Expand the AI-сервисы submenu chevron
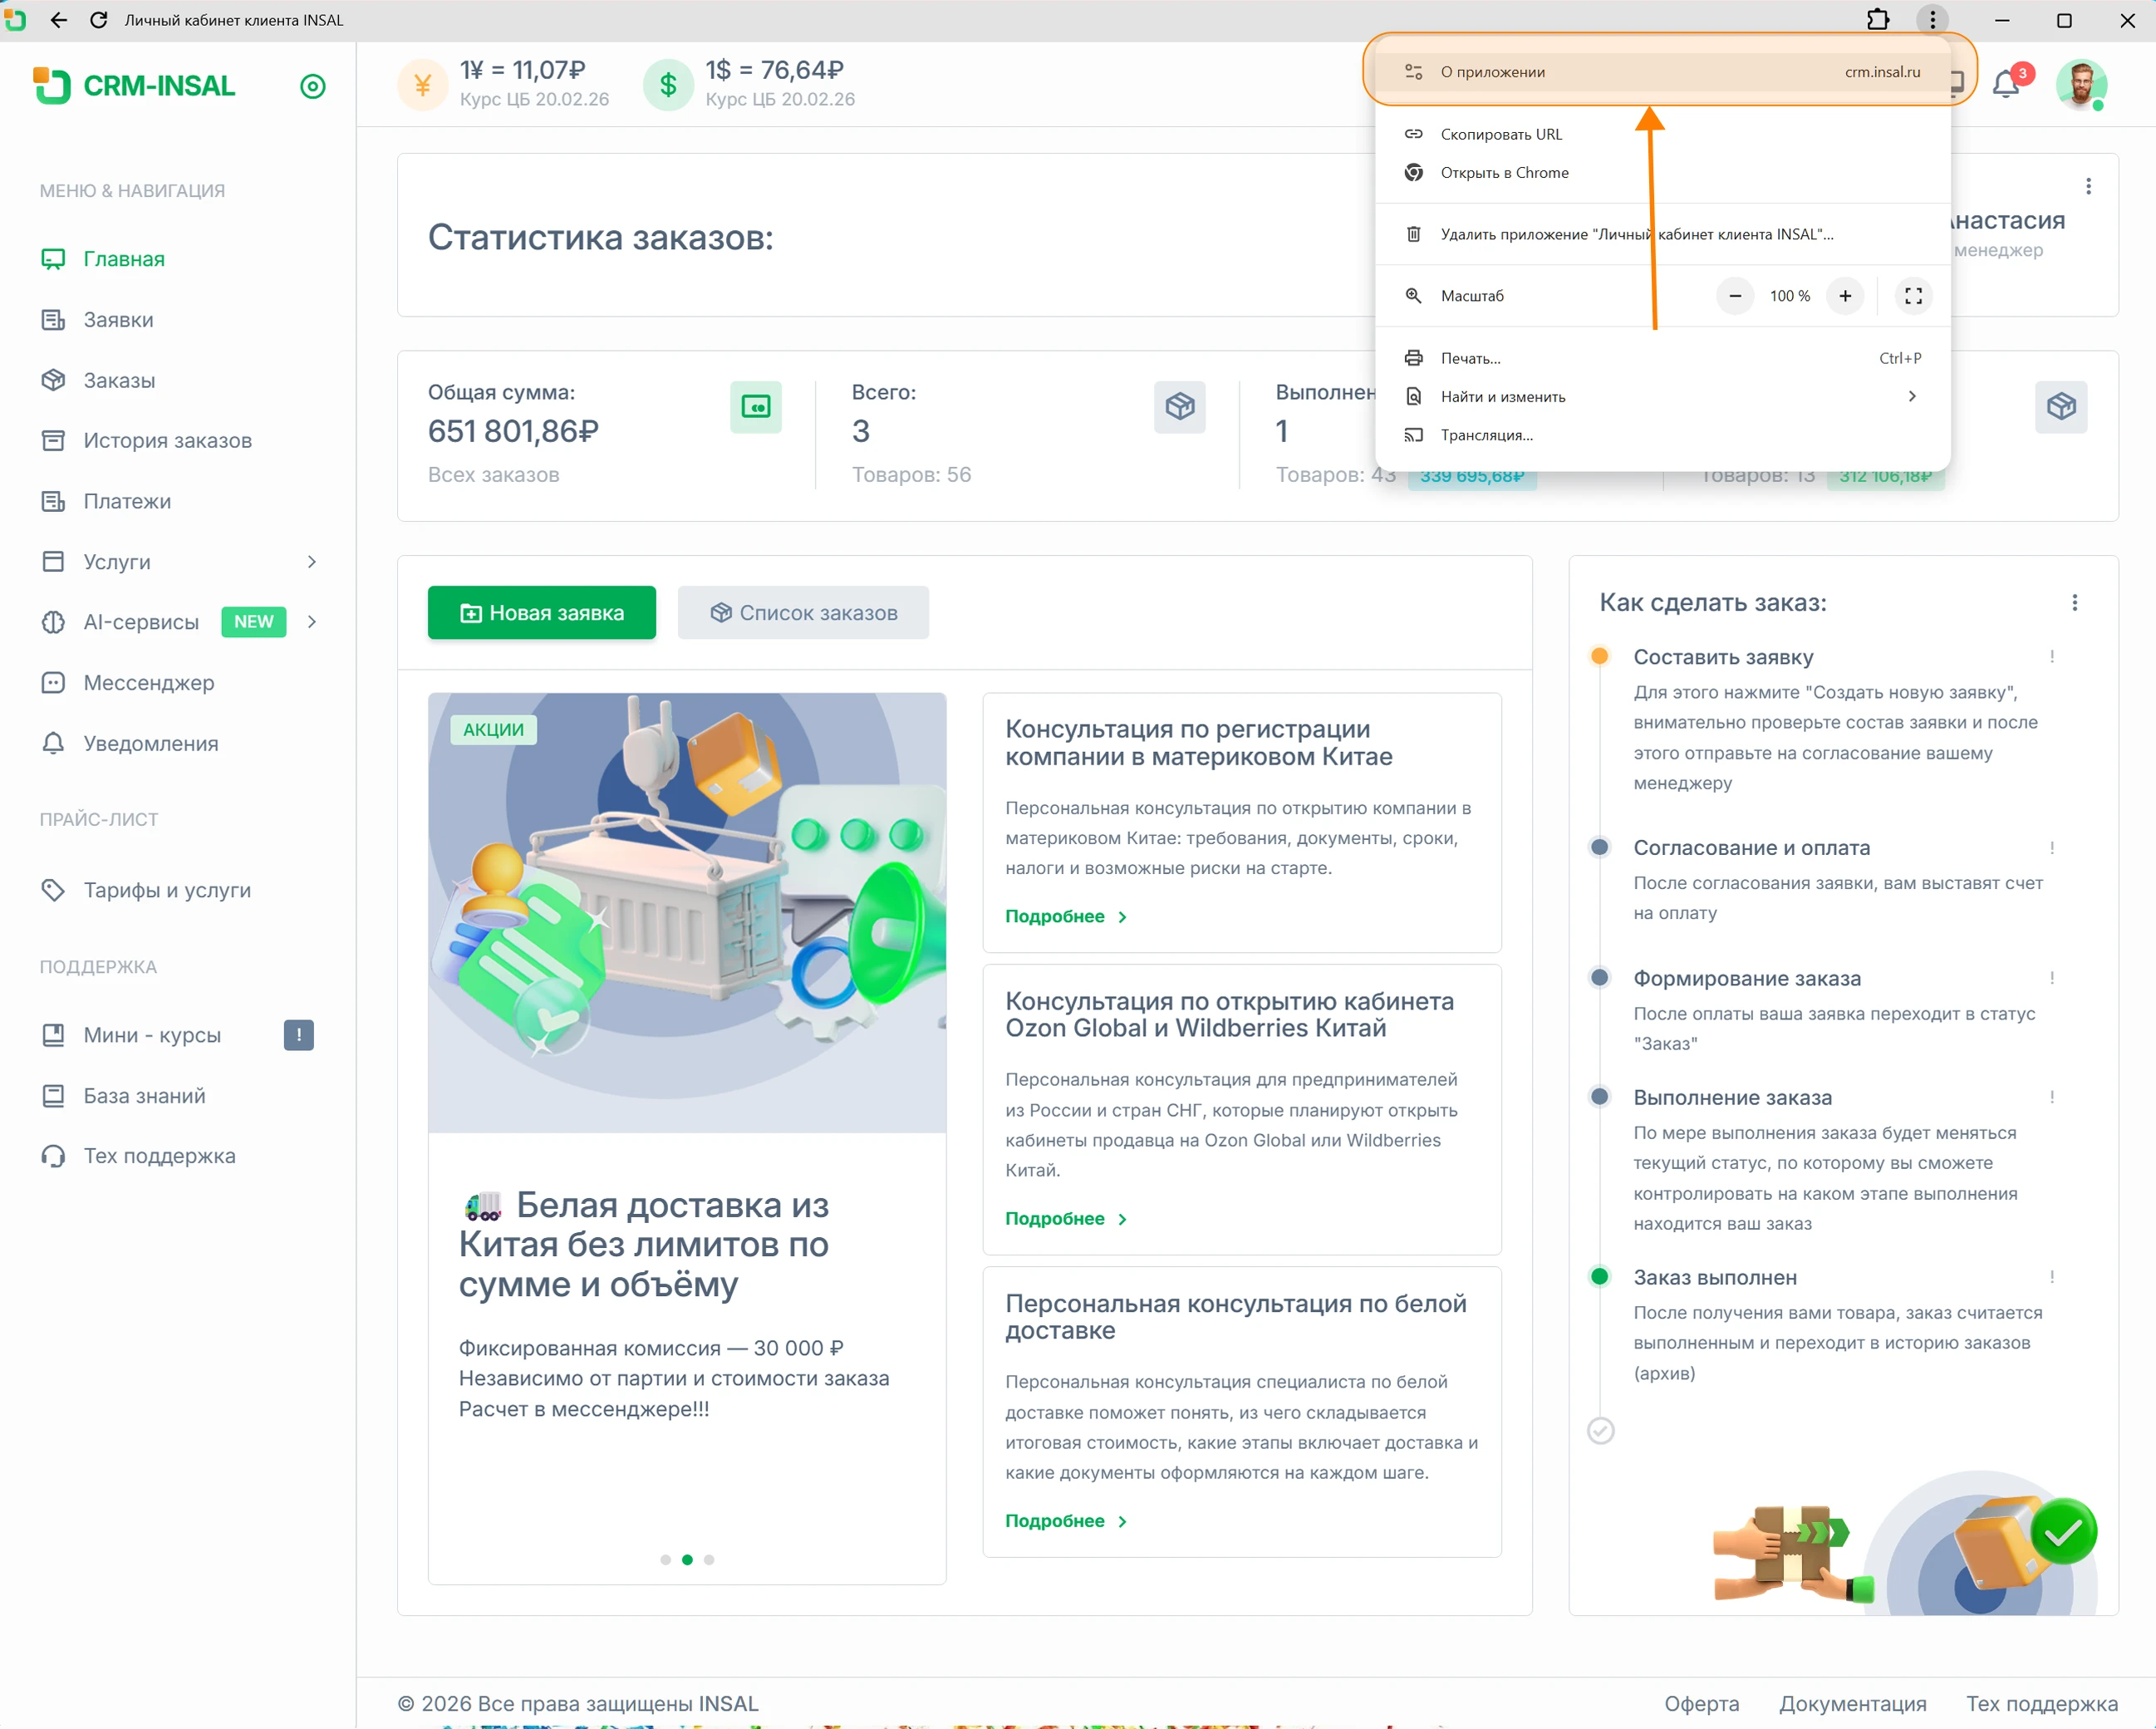The height and width of the screenshot is (1729, 2156). [x=312, y=622]
